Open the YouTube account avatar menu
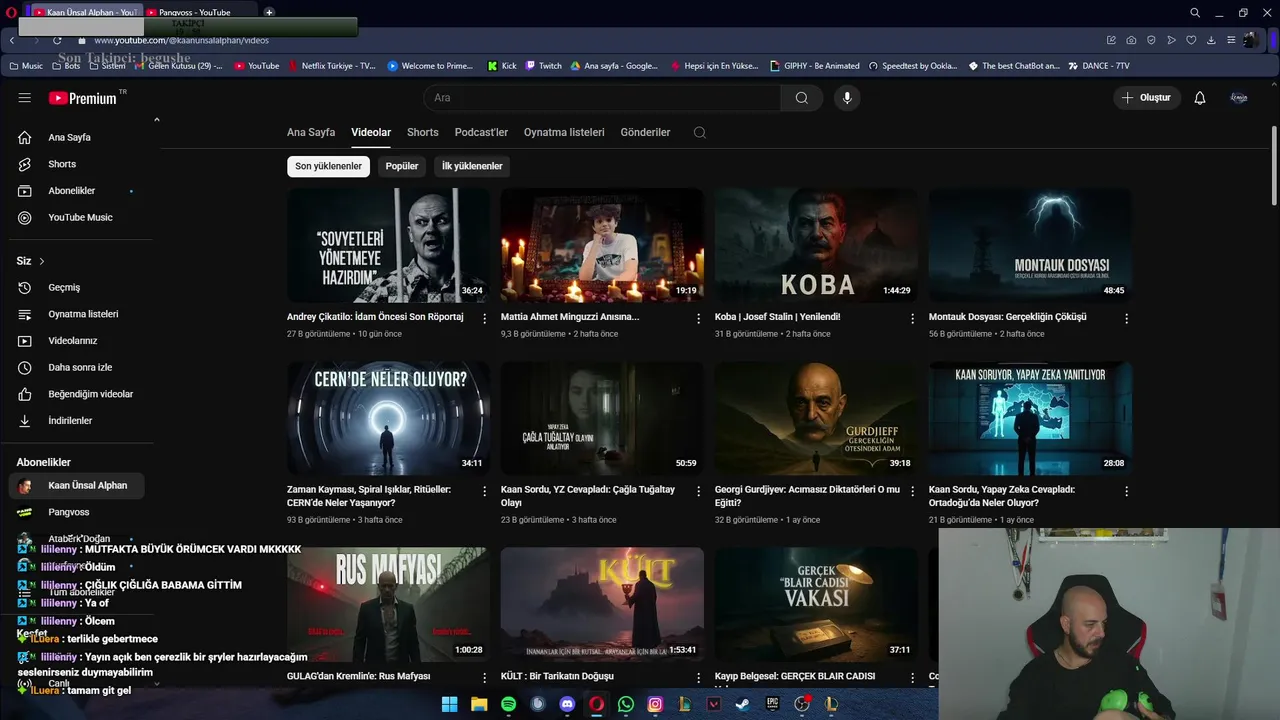 tap(1239, 98)
